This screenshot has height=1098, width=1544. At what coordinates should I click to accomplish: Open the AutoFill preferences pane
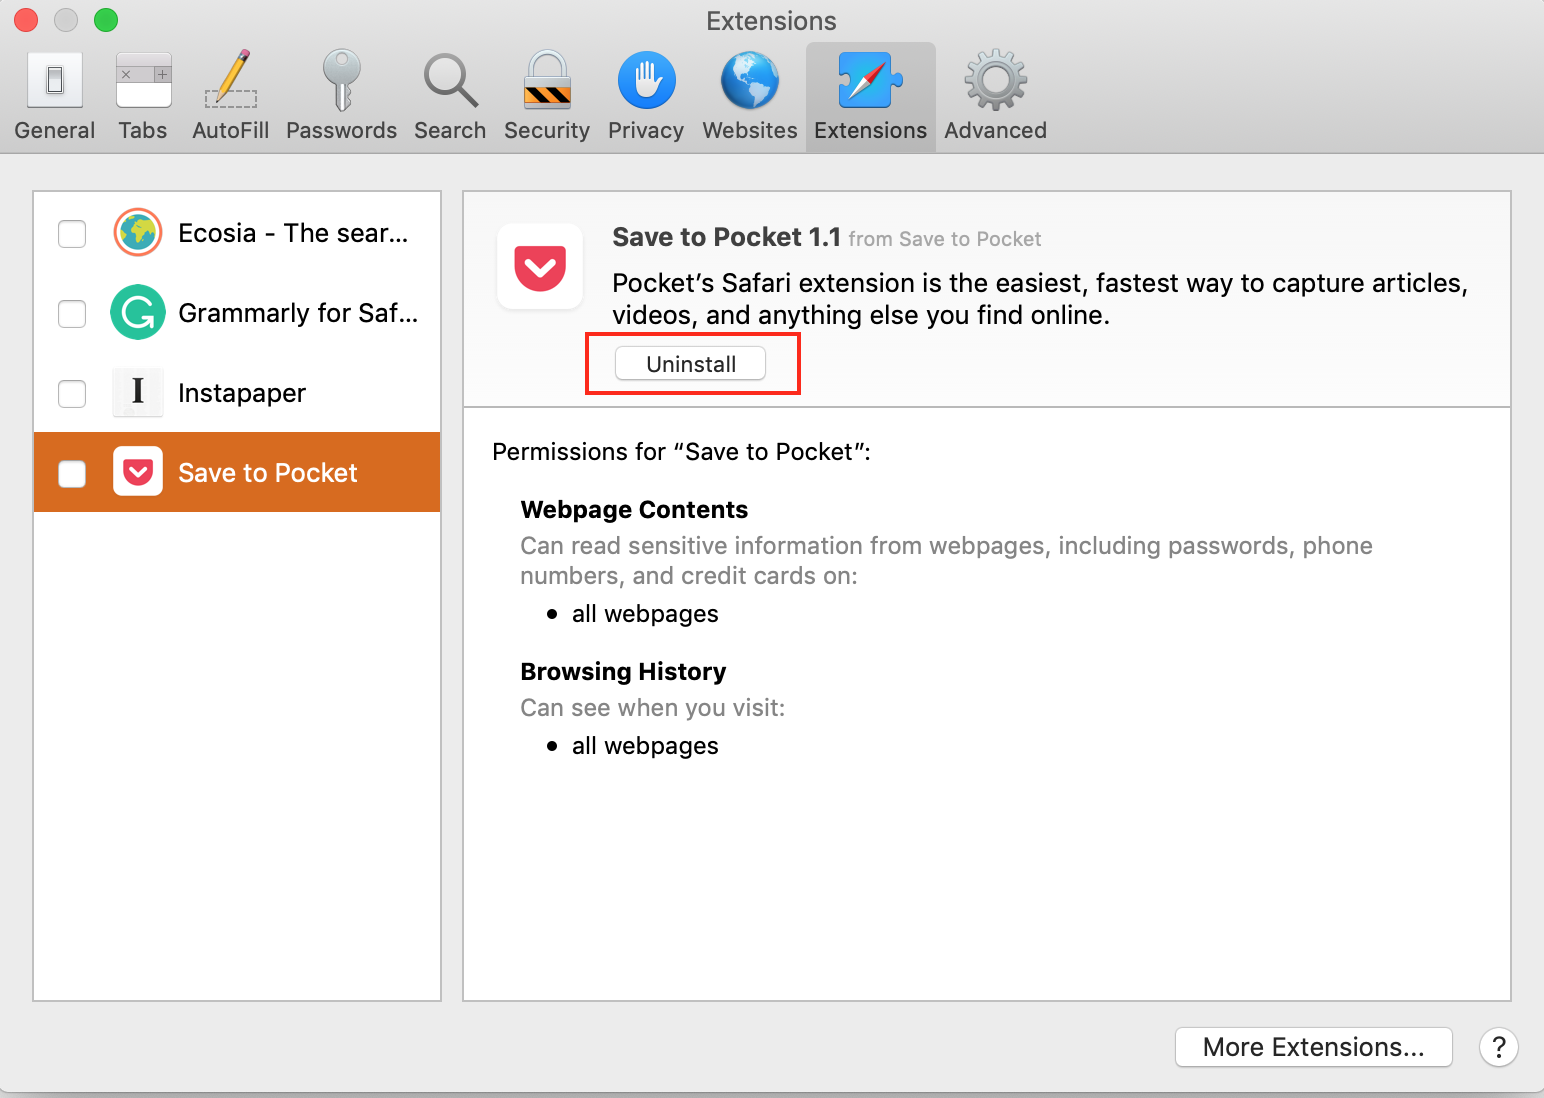pyautogui.click(x=231, y=97)
